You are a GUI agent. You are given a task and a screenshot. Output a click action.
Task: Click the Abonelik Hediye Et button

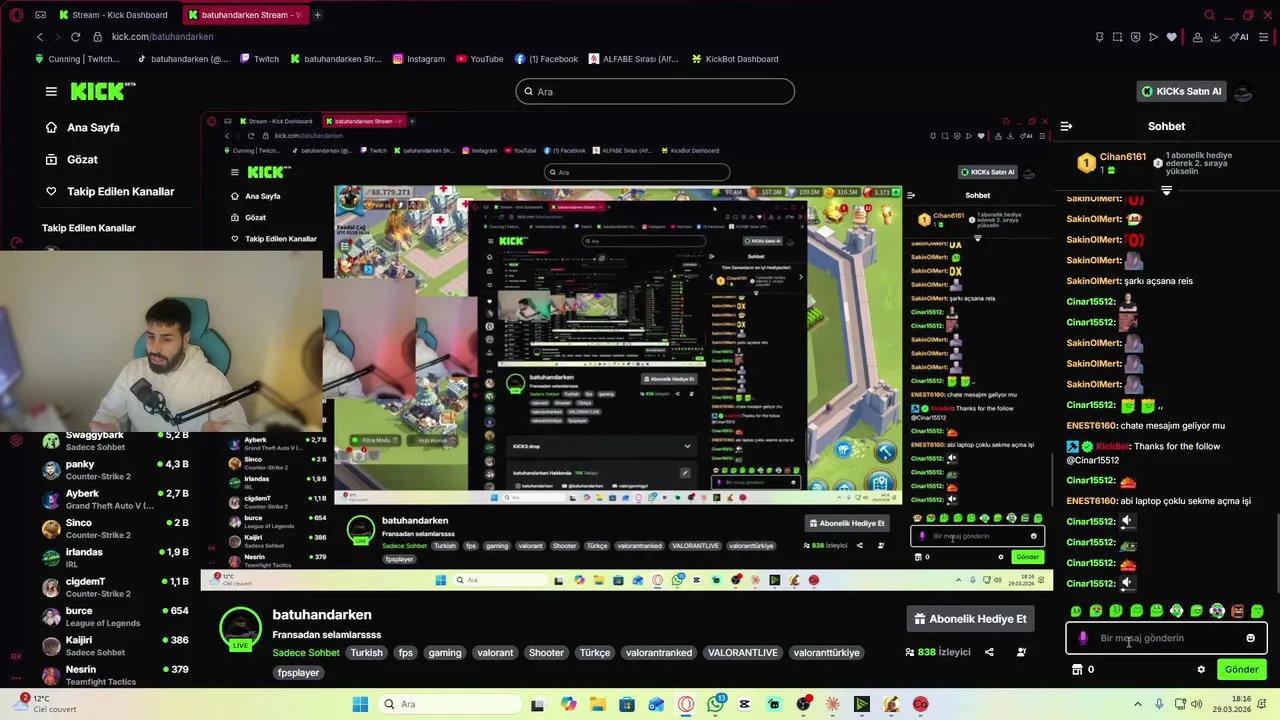[970, 619]
